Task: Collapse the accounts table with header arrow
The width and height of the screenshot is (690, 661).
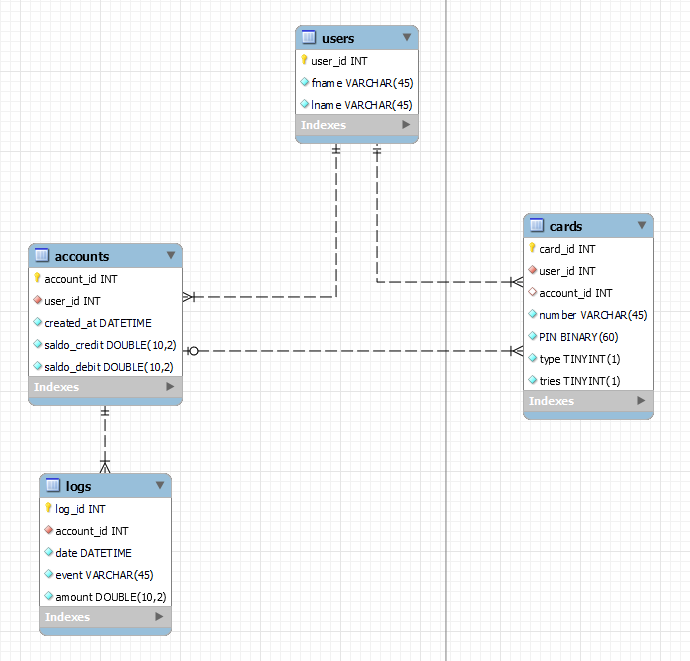Action: pyautogui.click(x=171, y=255)
